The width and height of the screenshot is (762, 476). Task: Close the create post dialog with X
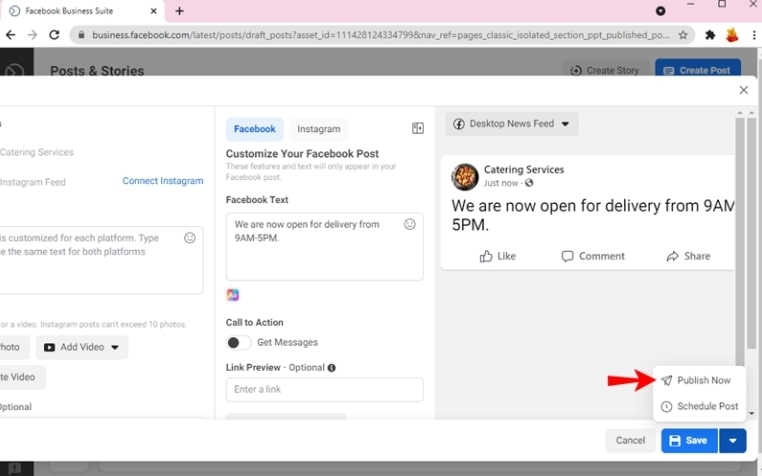(744, 90)
